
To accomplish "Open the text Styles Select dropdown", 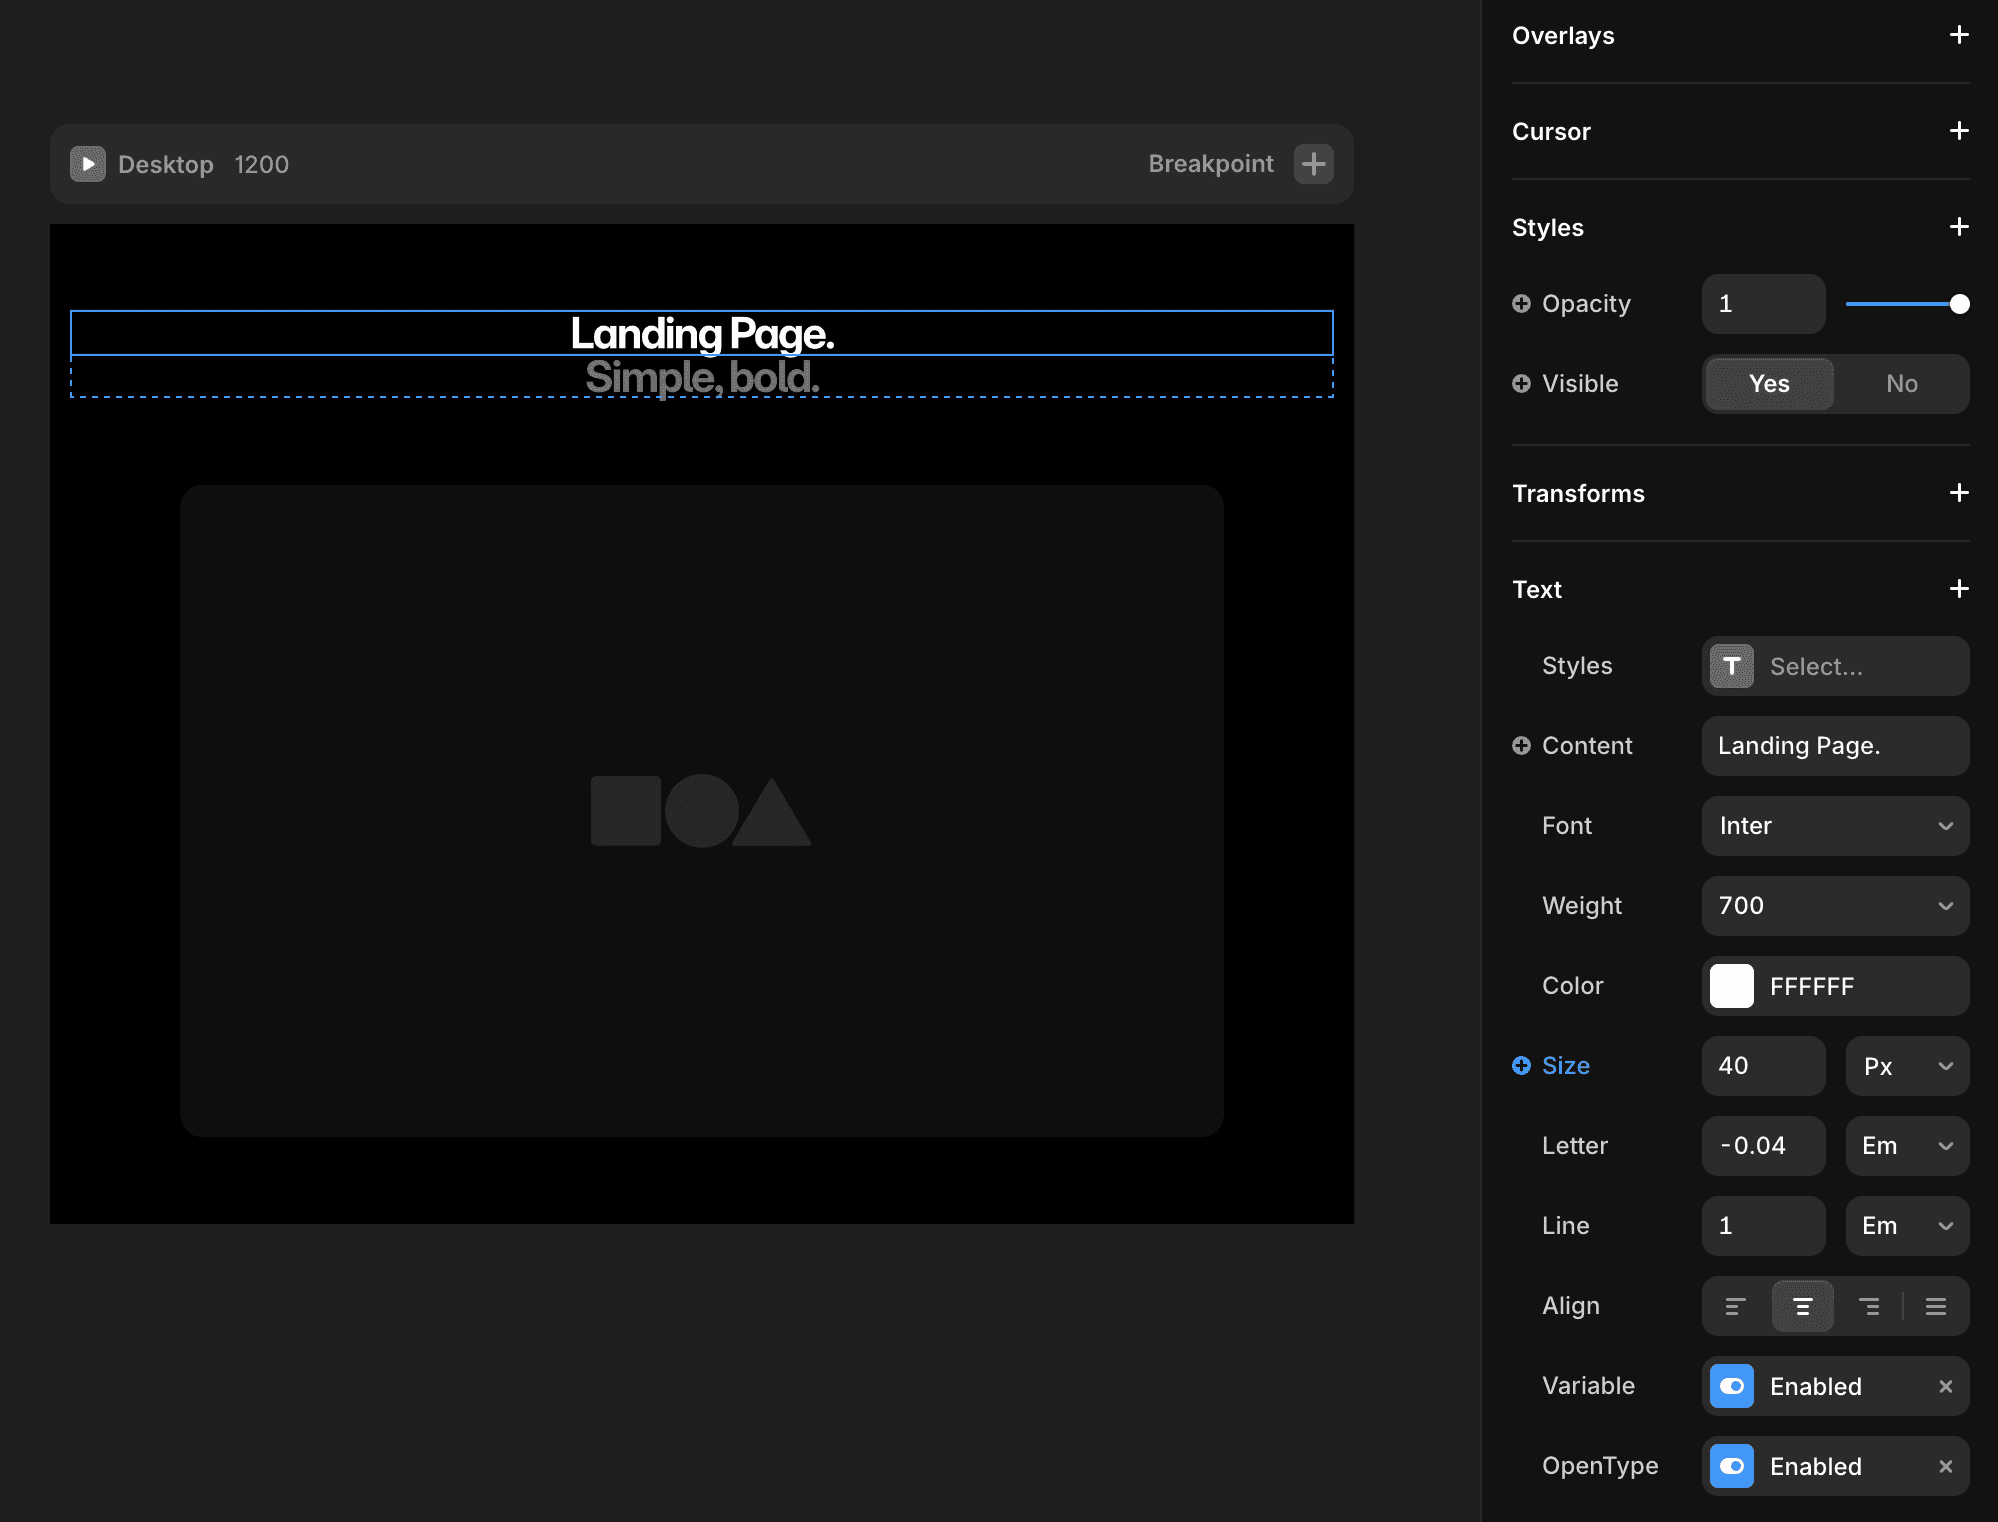I will tap(1835, 666).
